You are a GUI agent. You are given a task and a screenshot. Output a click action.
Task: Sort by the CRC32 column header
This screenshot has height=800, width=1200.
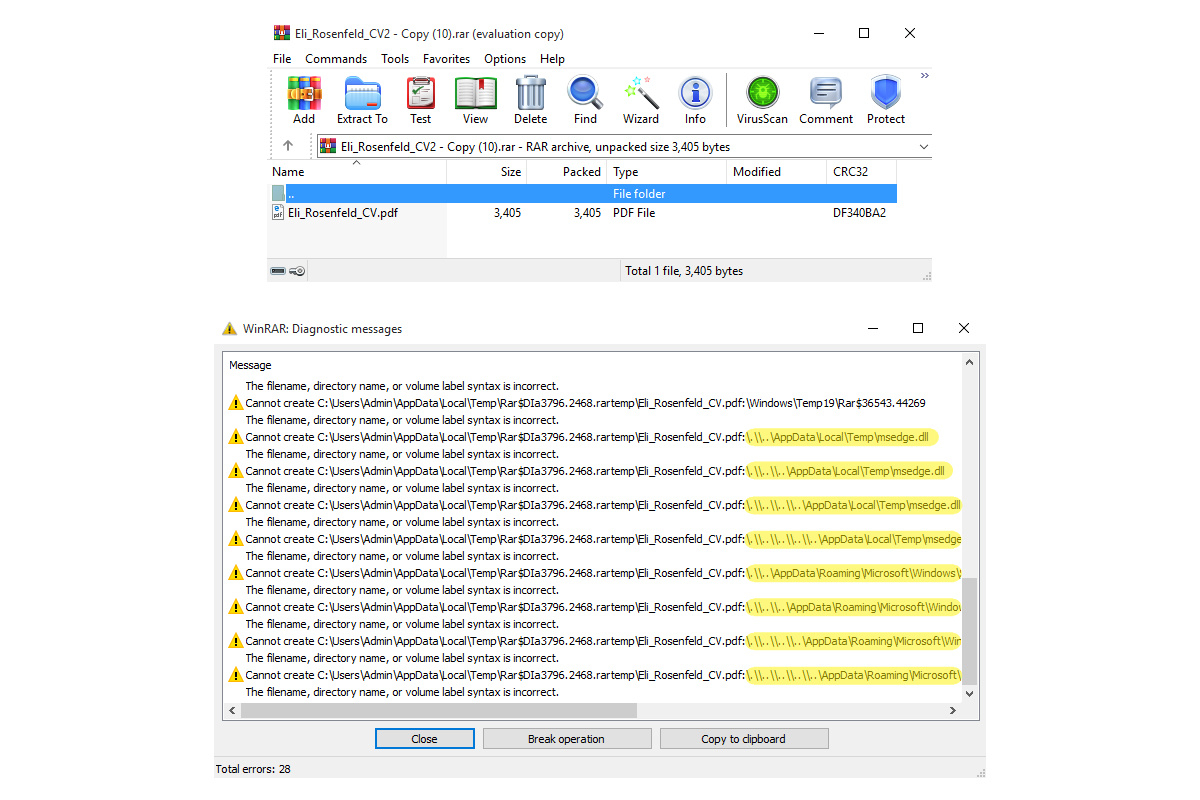(x=861, y=172)
